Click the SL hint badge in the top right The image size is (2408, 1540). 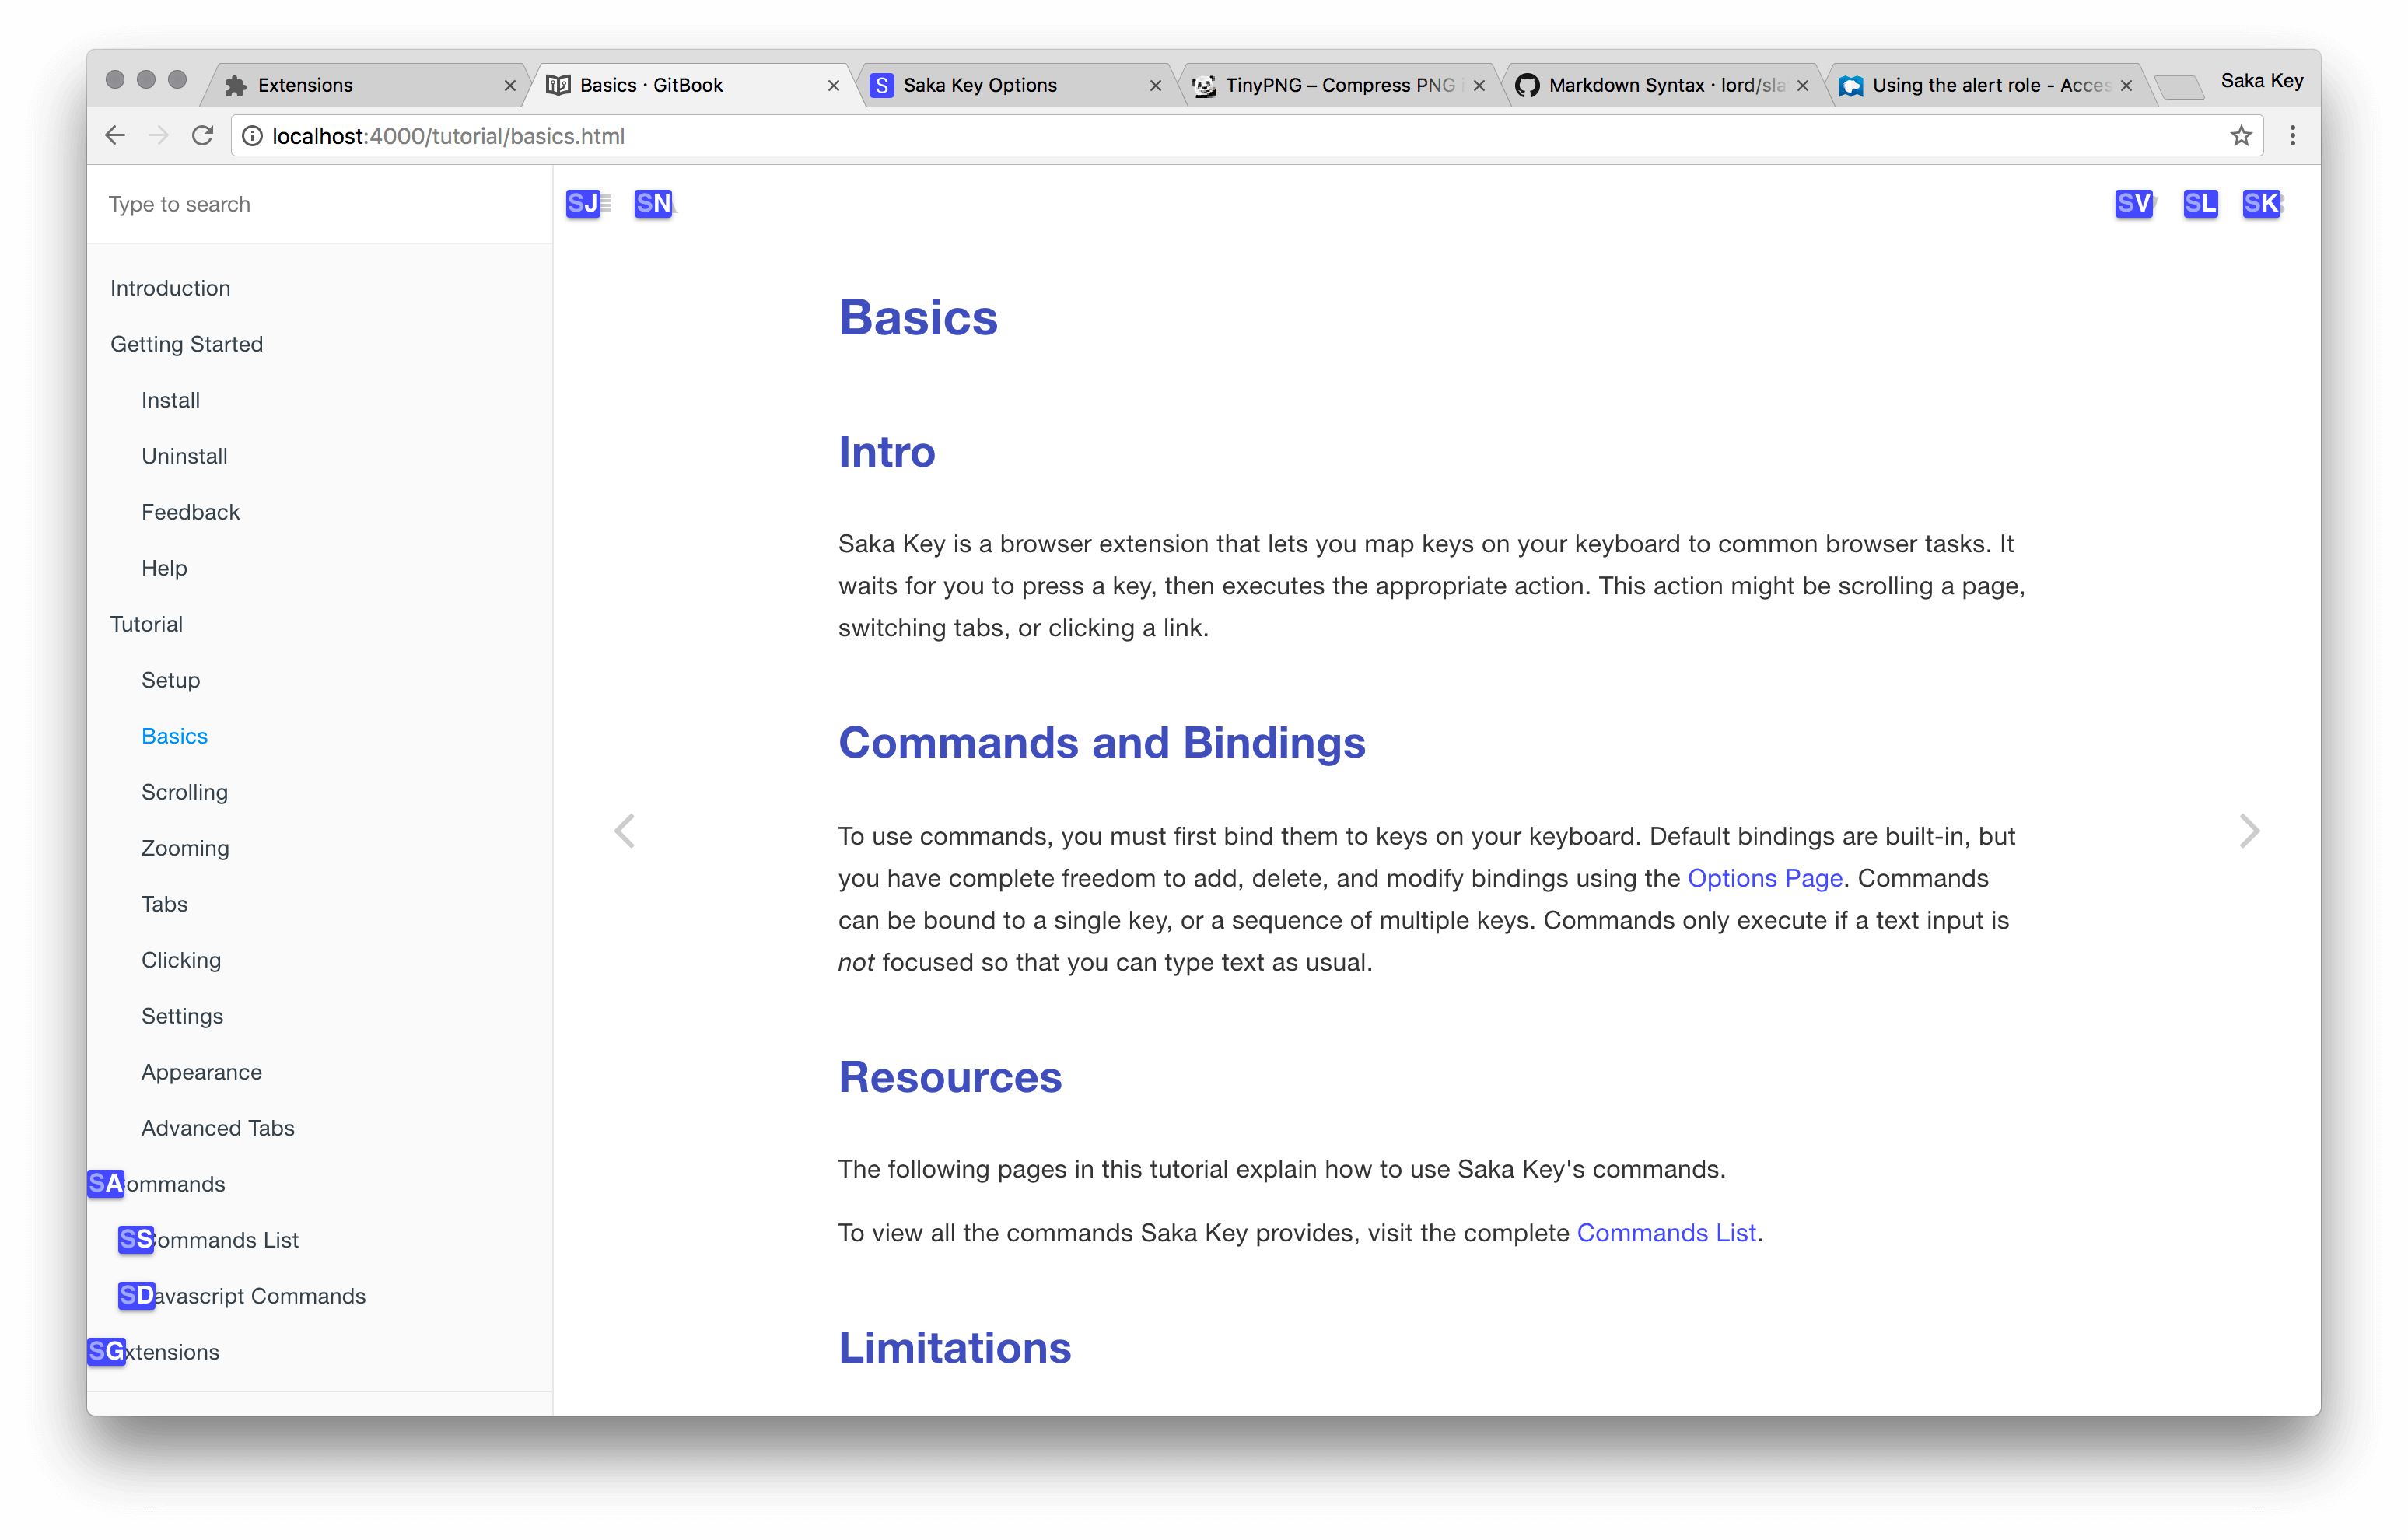(x=2200, y=204)
